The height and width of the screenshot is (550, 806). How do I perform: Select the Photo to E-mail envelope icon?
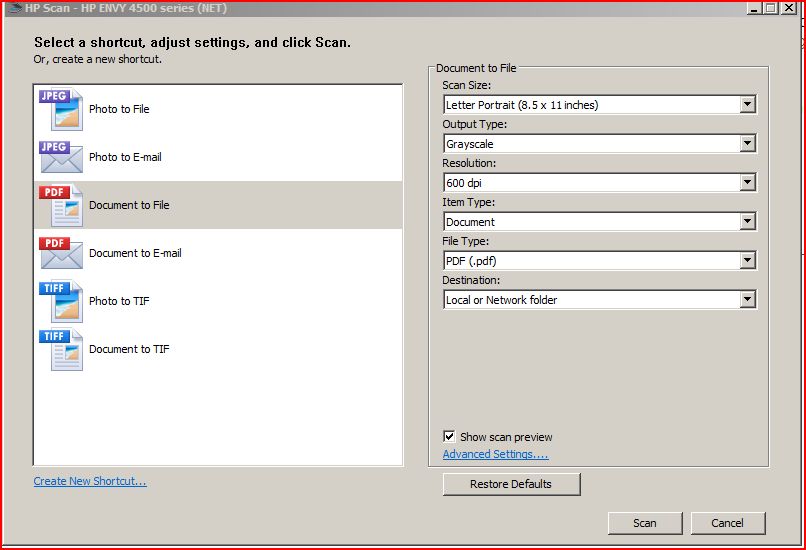61,157
